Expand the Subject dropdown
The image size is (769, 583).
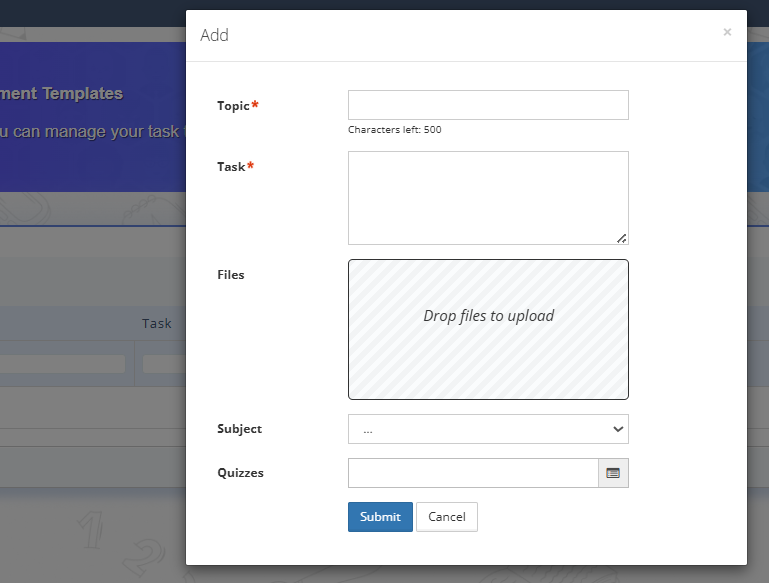[x=488, y=429]
